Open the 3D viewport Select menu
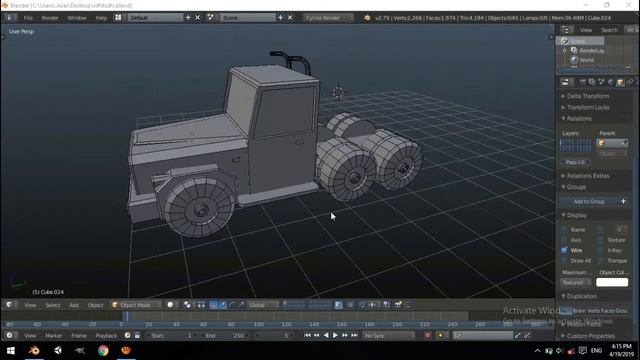This screenshot has width=640, height=360. pyautogui.click(x=52, y=305)
